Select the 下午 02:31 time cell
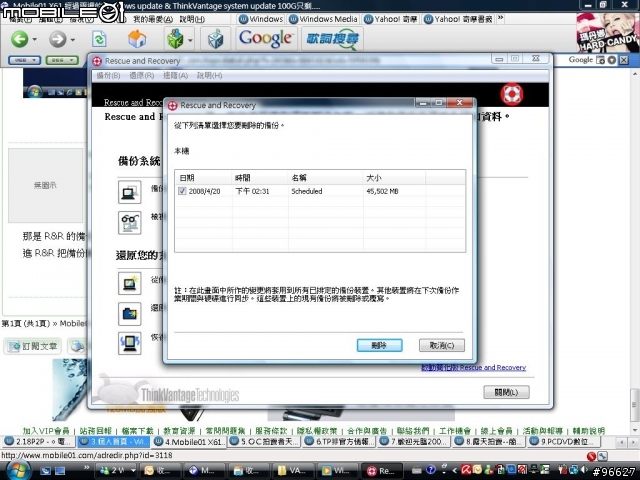This screenshot has width=640, height=480. click(252, 191)
